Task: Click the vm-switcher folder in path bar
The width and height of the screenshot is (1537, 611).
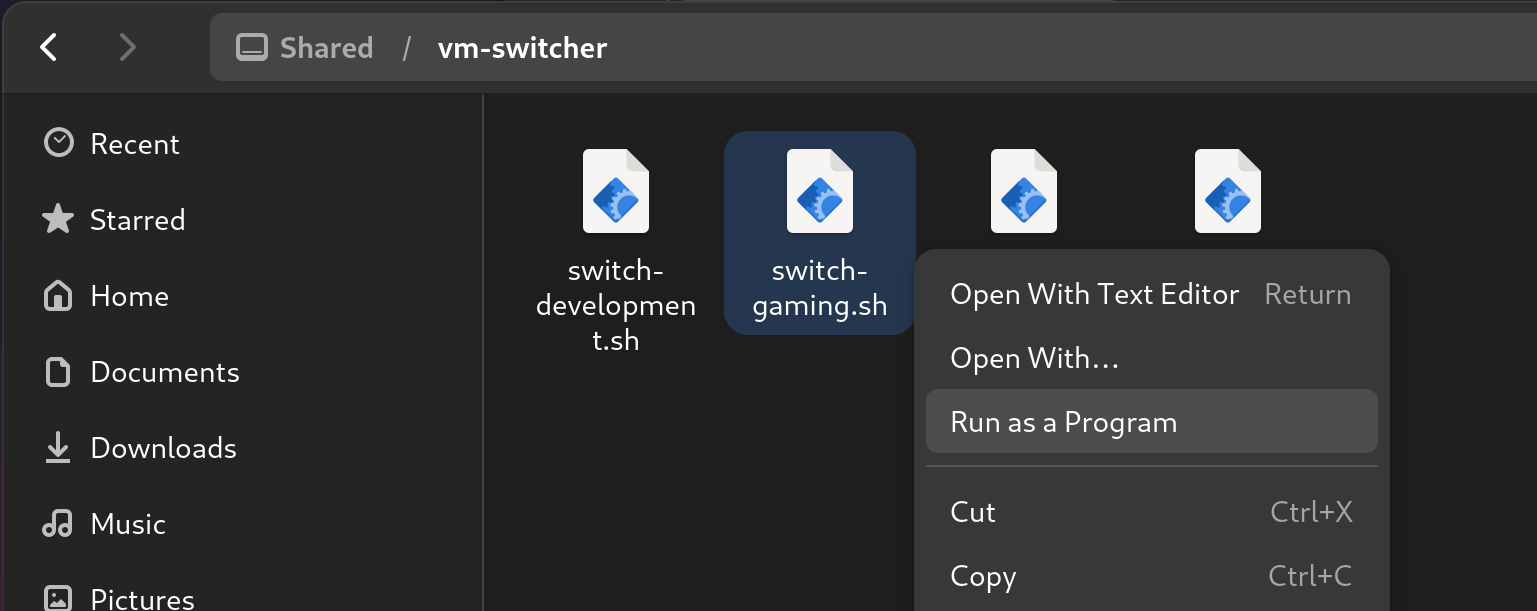Action: (522, 47)
